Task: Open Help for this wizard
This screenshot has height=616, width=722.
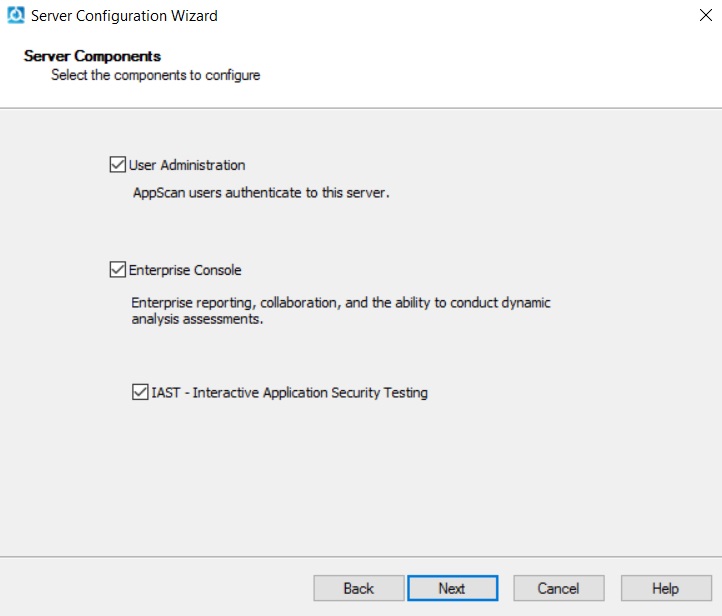Action: point(665,588)
